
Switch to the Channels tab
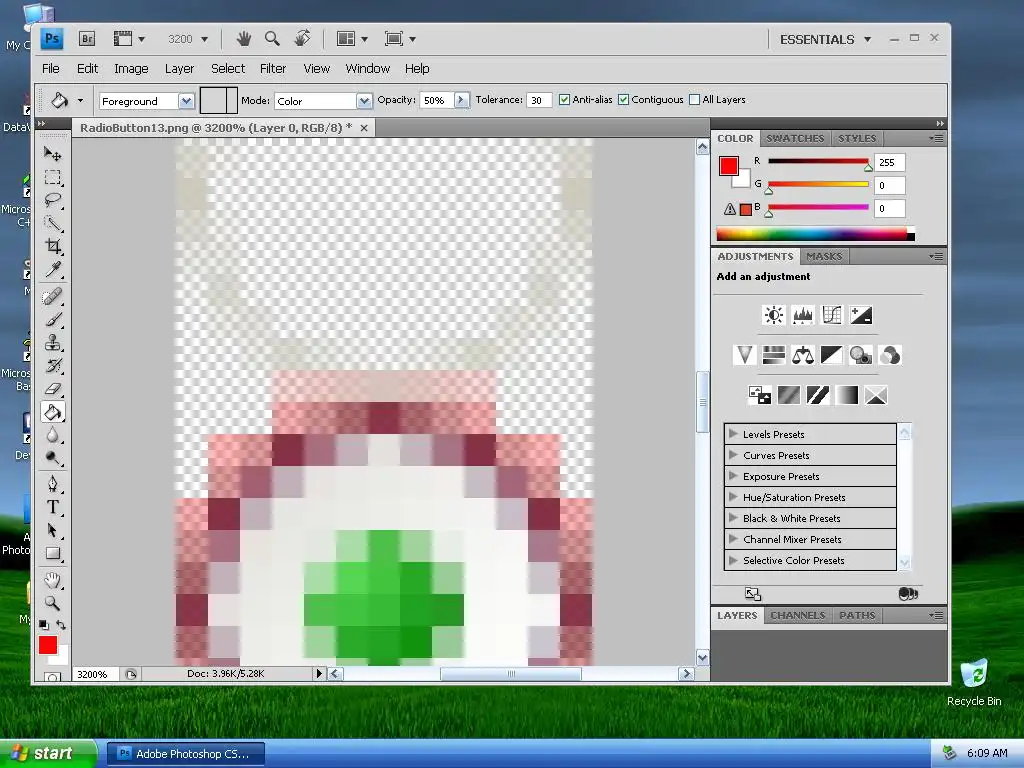pos(797,615)
